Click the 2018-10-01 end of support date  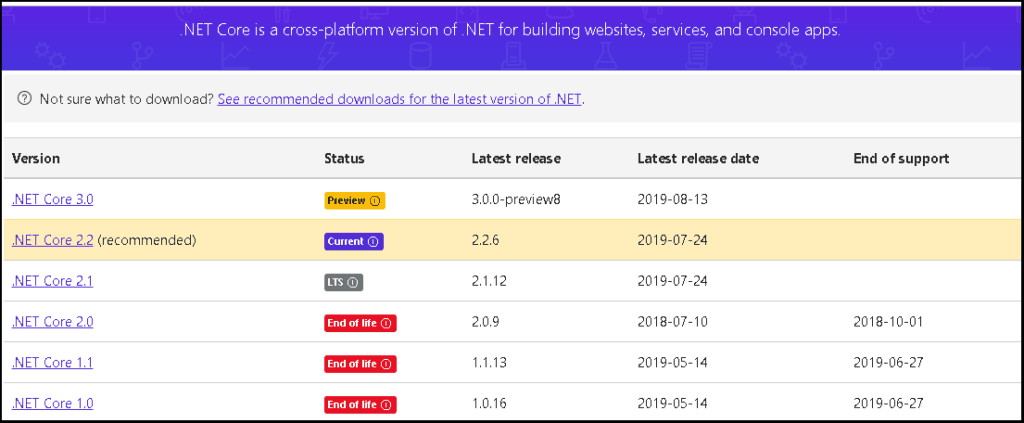(x=888, y=322)
